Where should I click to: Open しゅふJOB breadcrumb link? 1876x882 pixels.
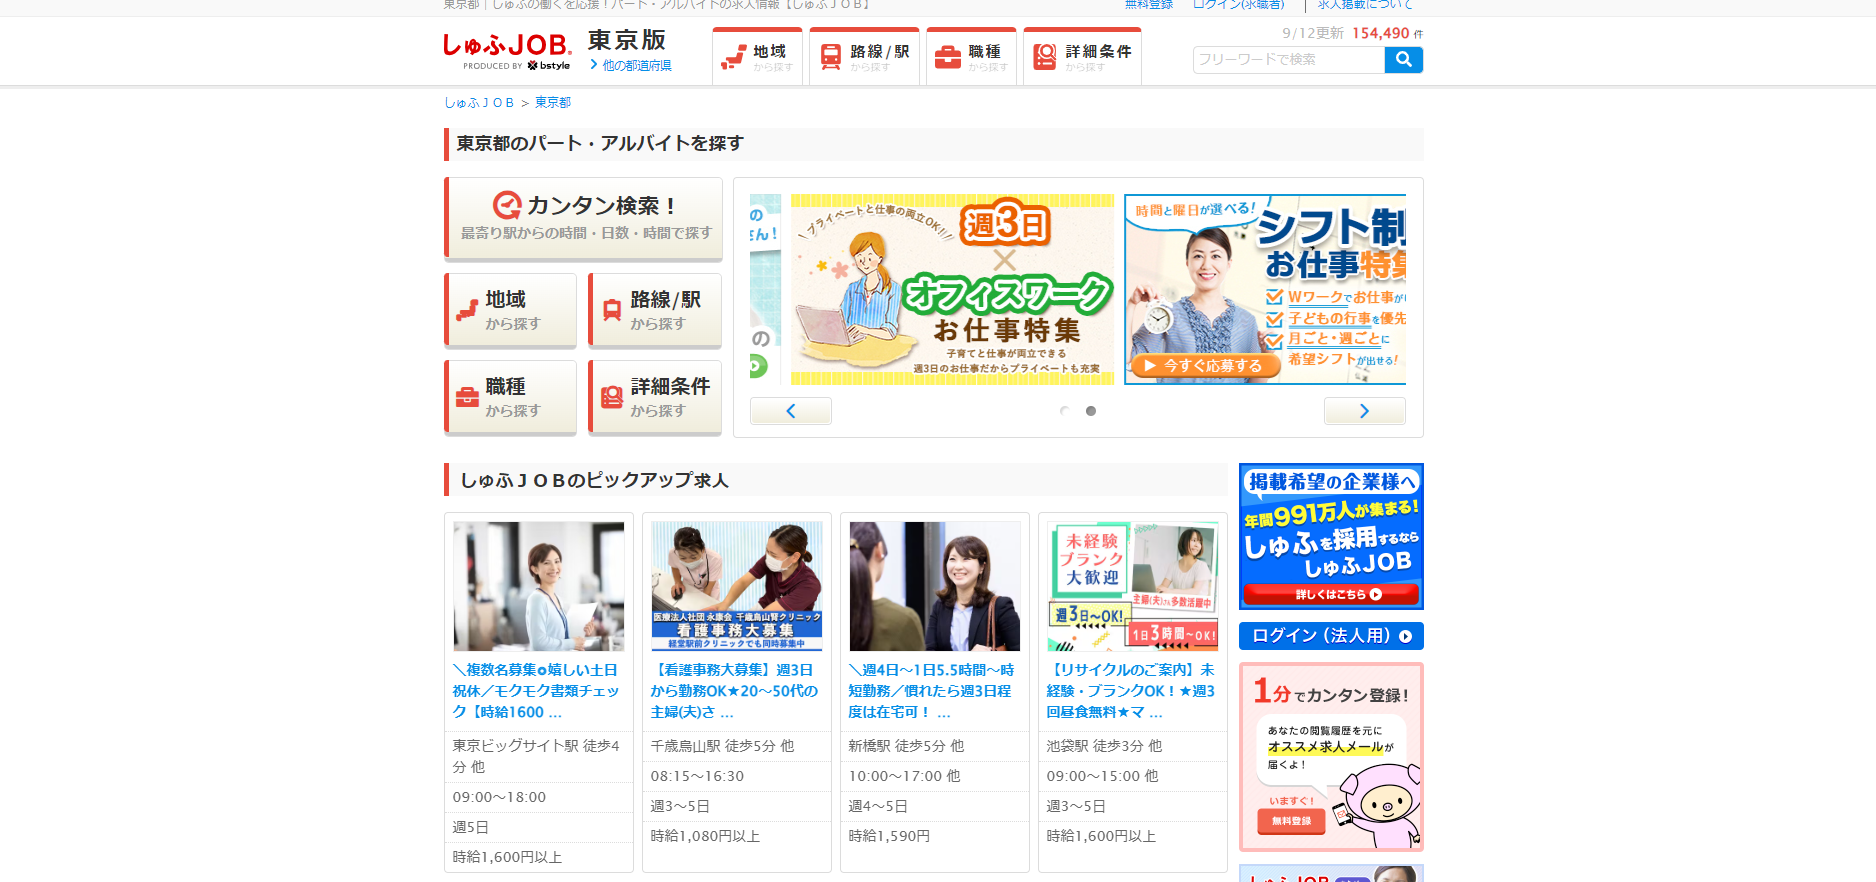point(479,103)
